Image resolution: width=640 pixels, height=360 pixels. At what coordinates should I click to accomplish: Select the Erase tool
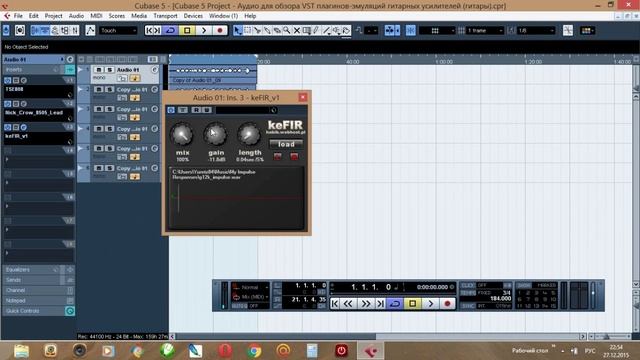pos(277,31)
